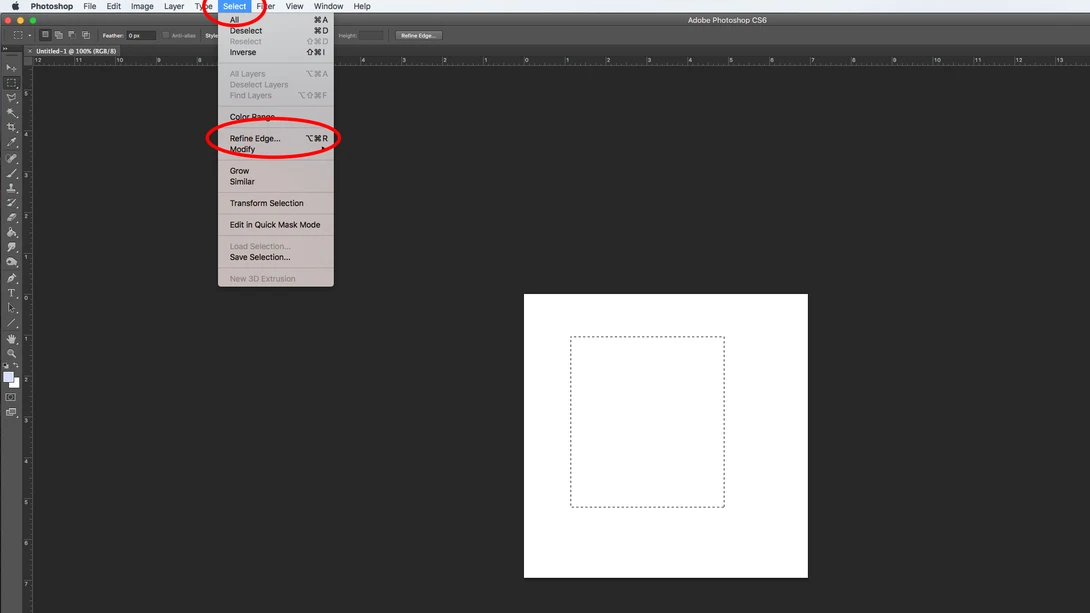The height and width of the screenshot is (613, 1090).
Task: Open the Photoshop application menu
Action: point(51,6)
